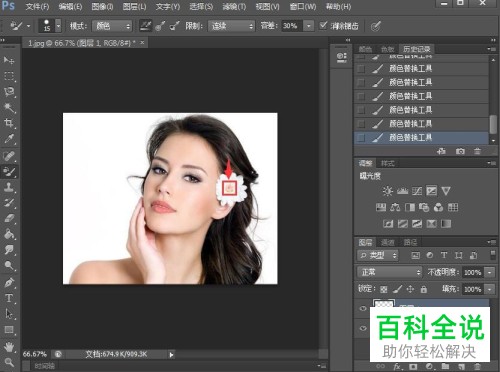Open the tool preset picker arrow
The width and height of the screenshot is (500, 372).
click(x=28, y=26)
